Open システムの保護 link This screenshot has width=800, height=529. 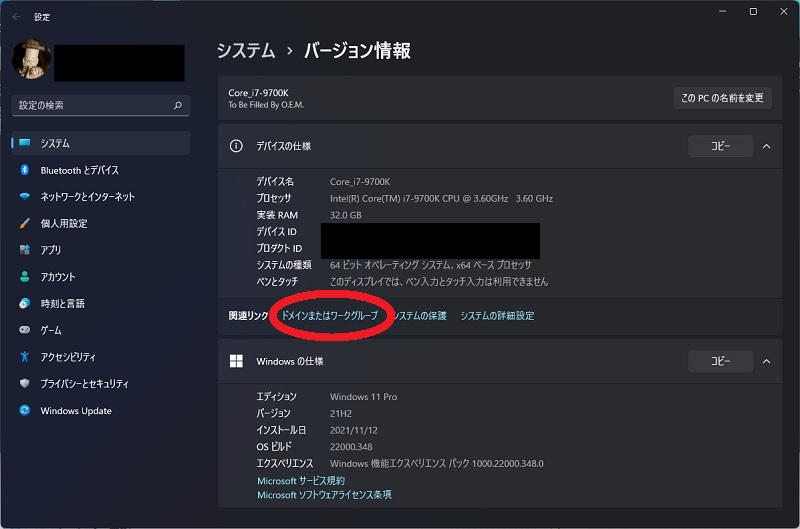click(x=420, y=315)
